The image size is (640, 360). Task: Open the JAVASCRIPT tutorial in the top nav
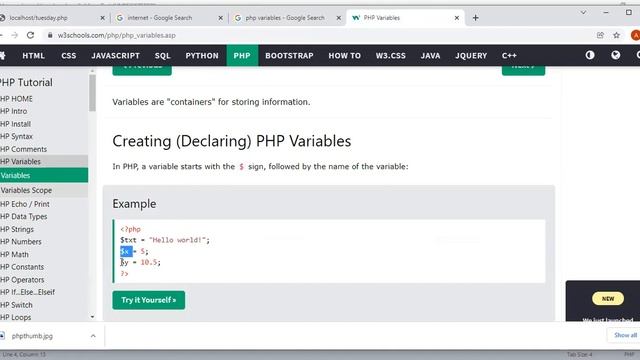pos(116,56)
